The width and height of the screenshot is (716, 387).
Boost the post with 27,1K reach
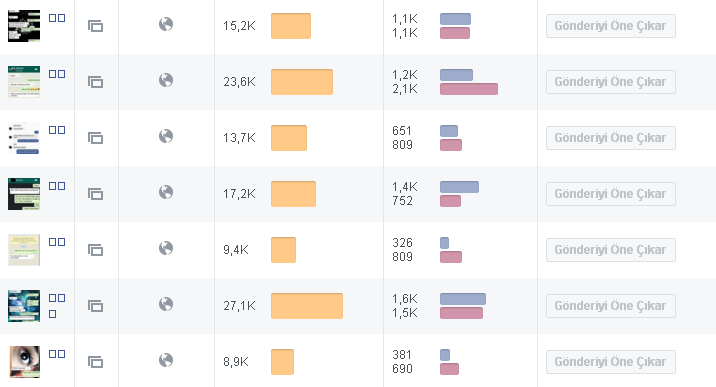click(611, 306)
